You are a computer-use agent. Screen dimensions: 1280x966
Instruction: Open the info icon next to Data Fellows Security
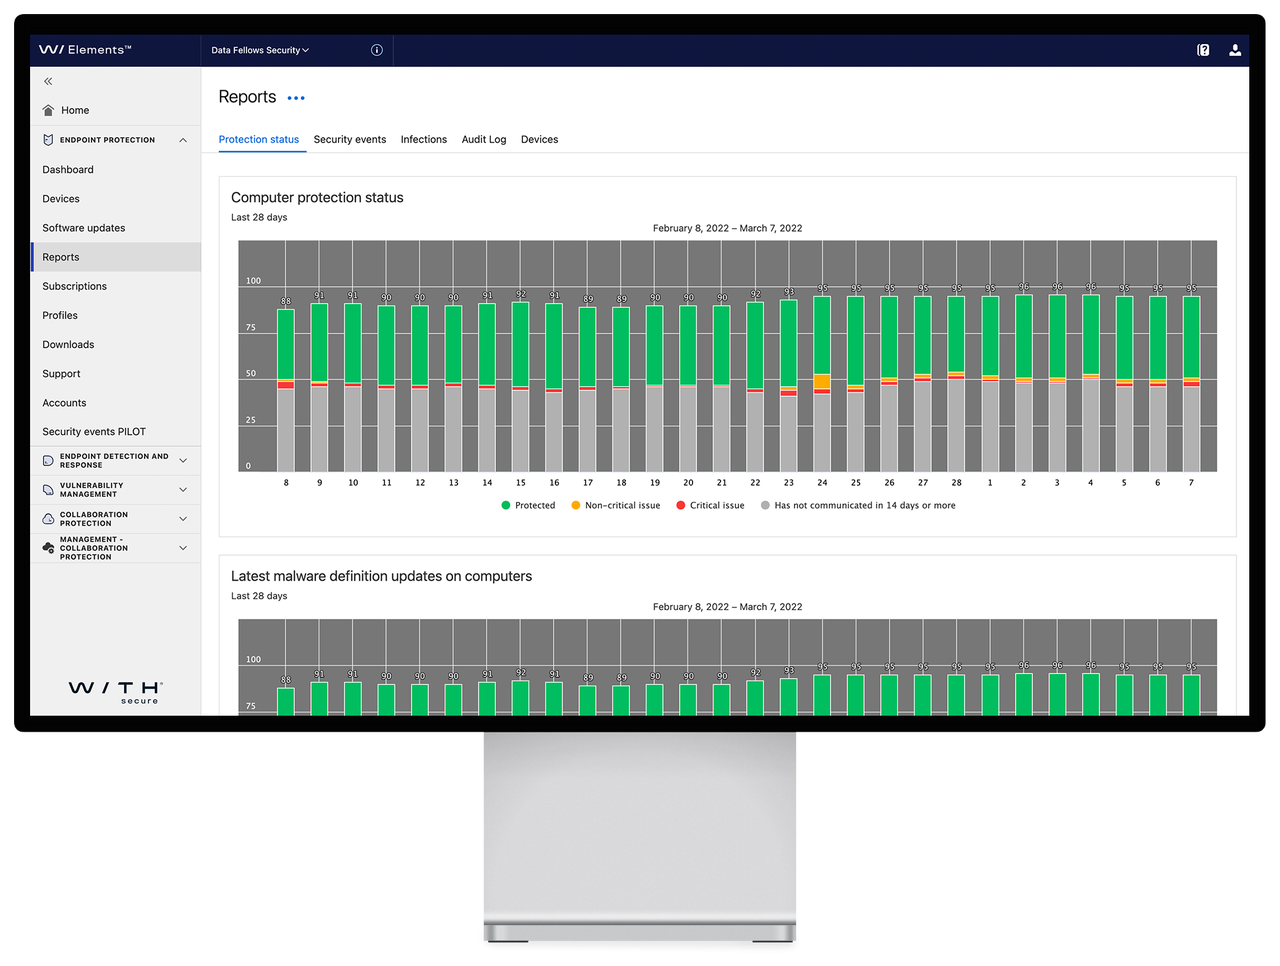(376, 49)
